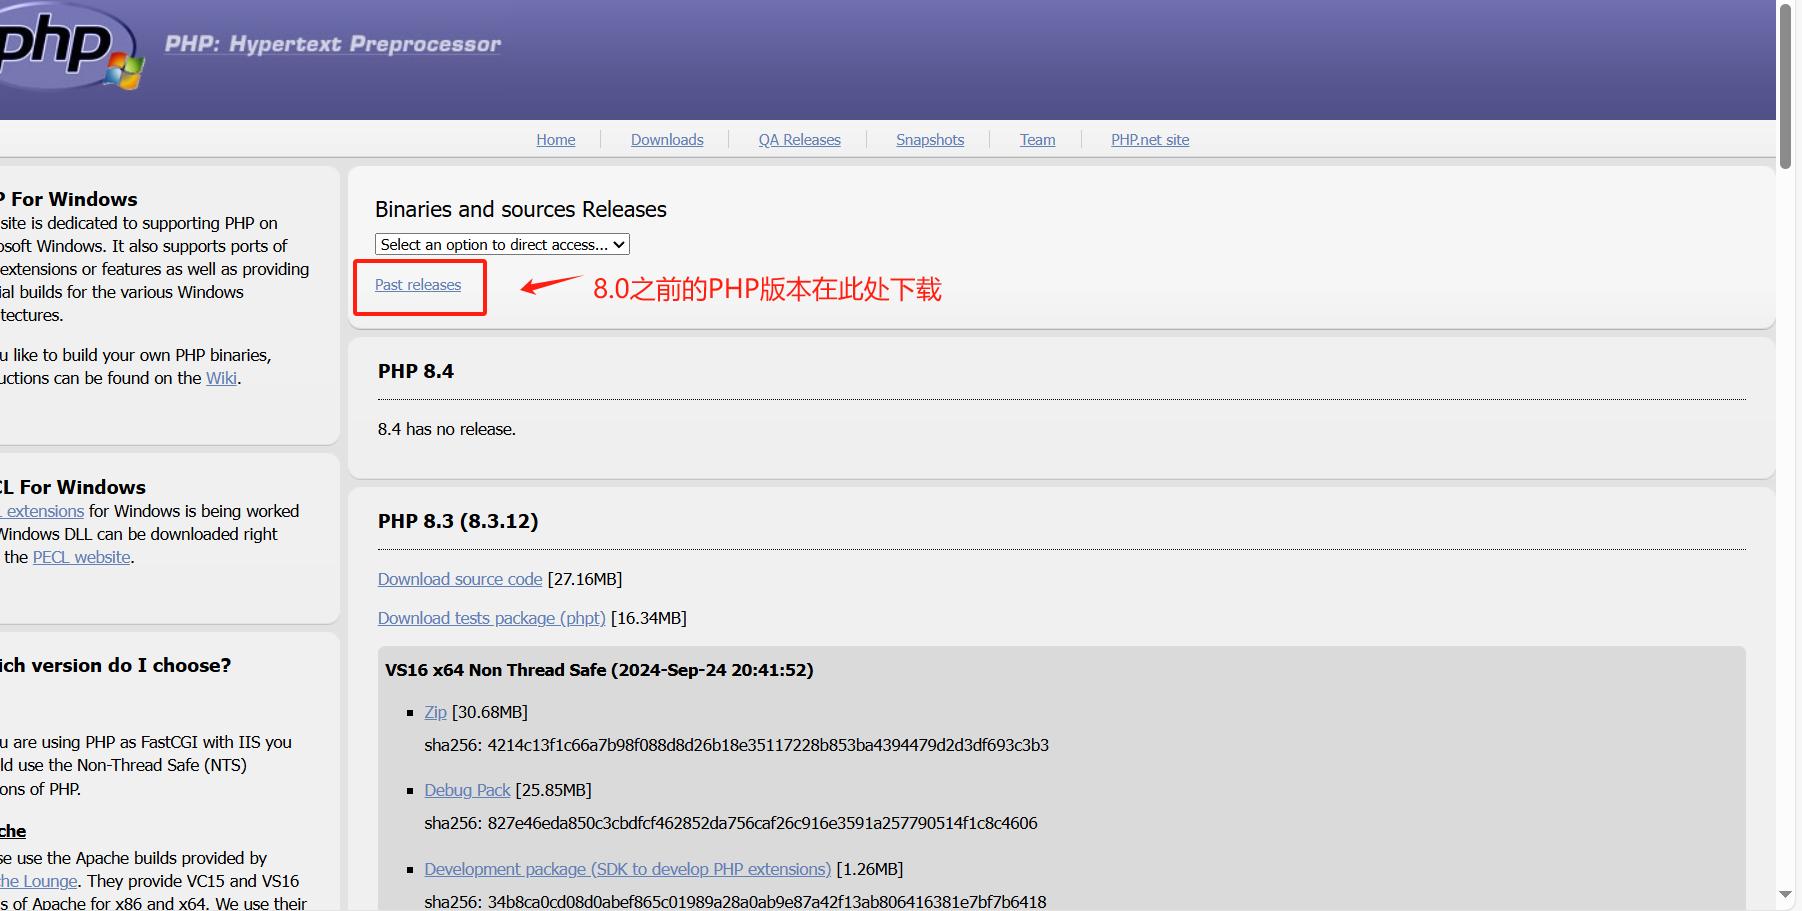Select the '8.4 has no release.' text
1802x911 pixels.
click(x=447, y=429)
